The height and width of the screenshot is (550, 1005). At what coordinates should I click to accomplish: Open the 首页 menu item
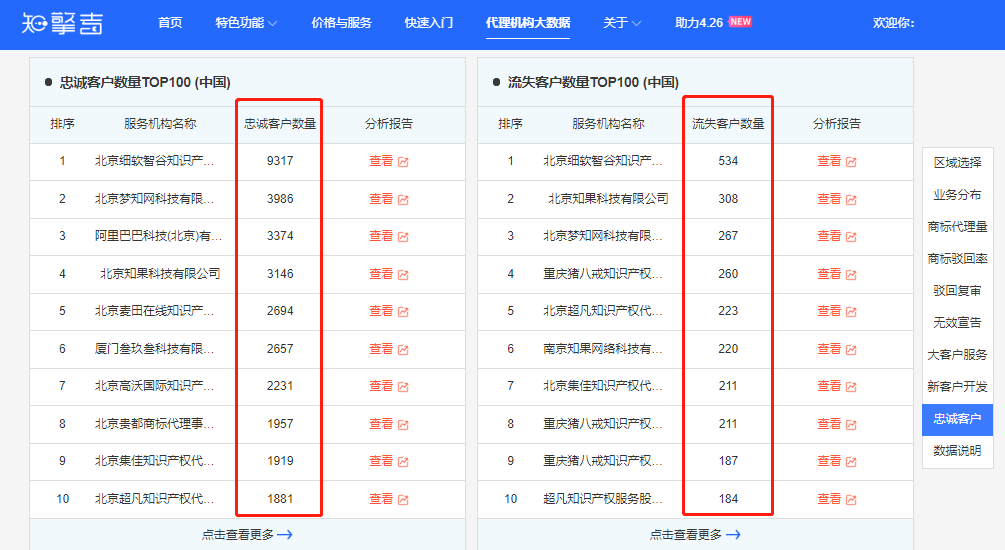(x=170, y=23)
